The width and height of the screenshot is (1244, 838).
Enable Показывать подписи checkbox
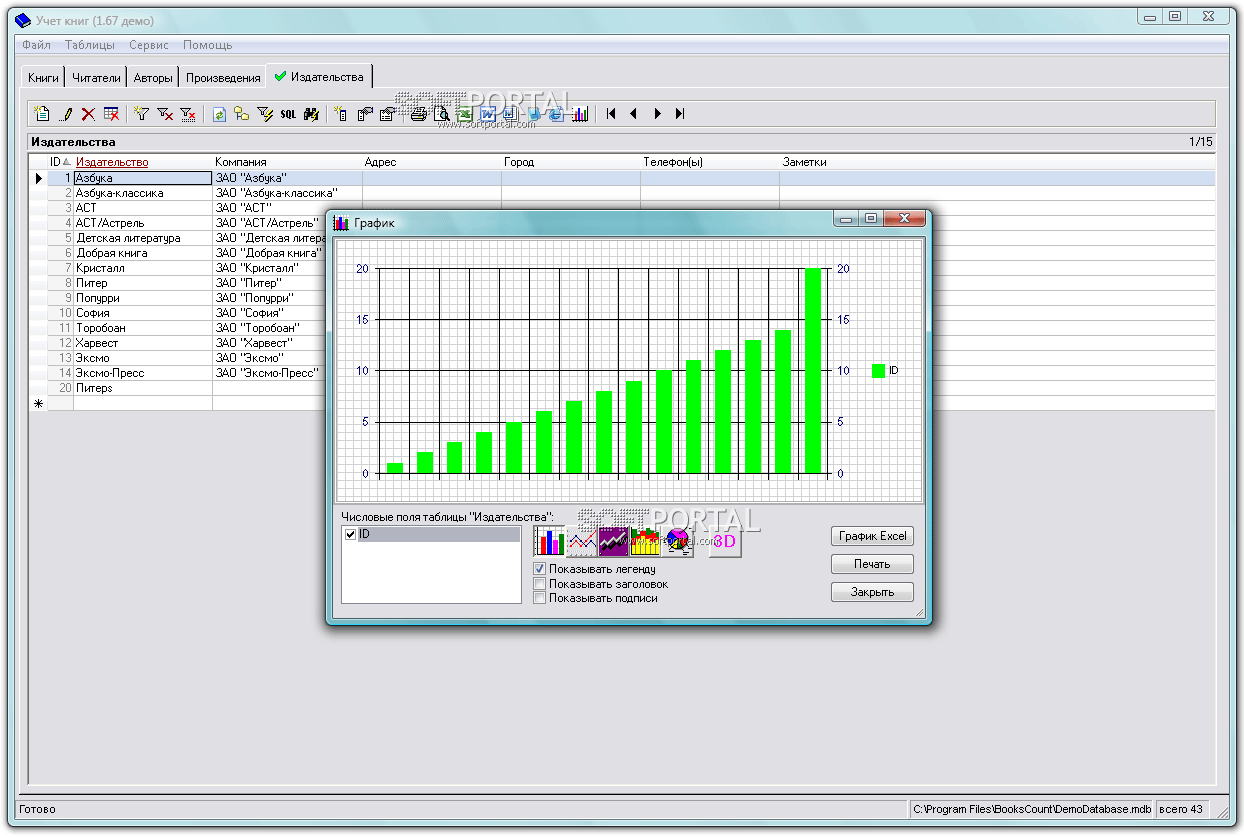(540, 598)
